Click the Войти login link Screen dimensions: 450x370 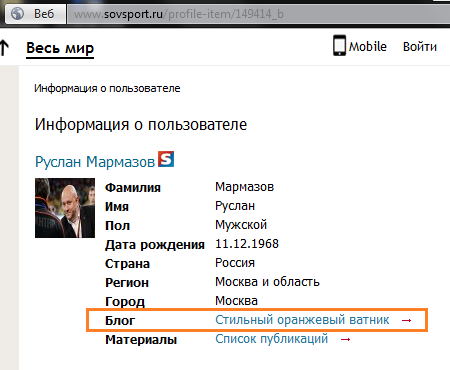[420, 47]
